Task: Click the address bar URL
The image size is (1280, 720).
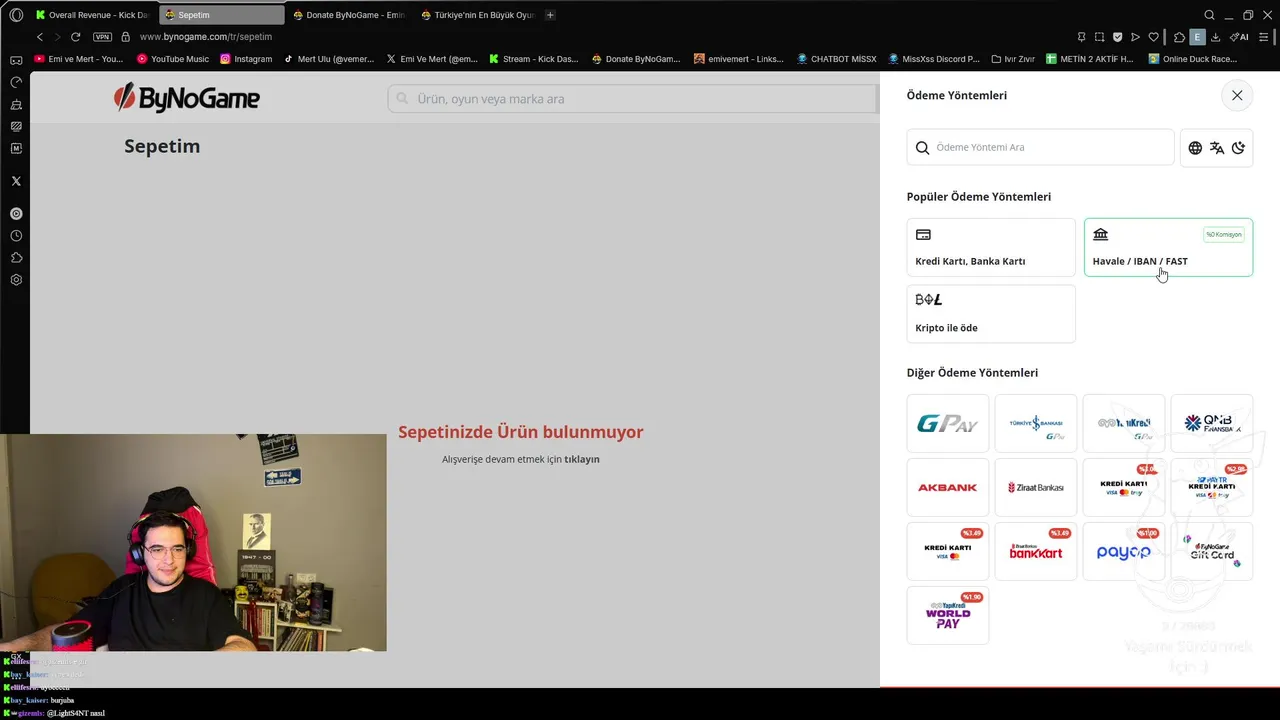Action: [x=206, y=37]
